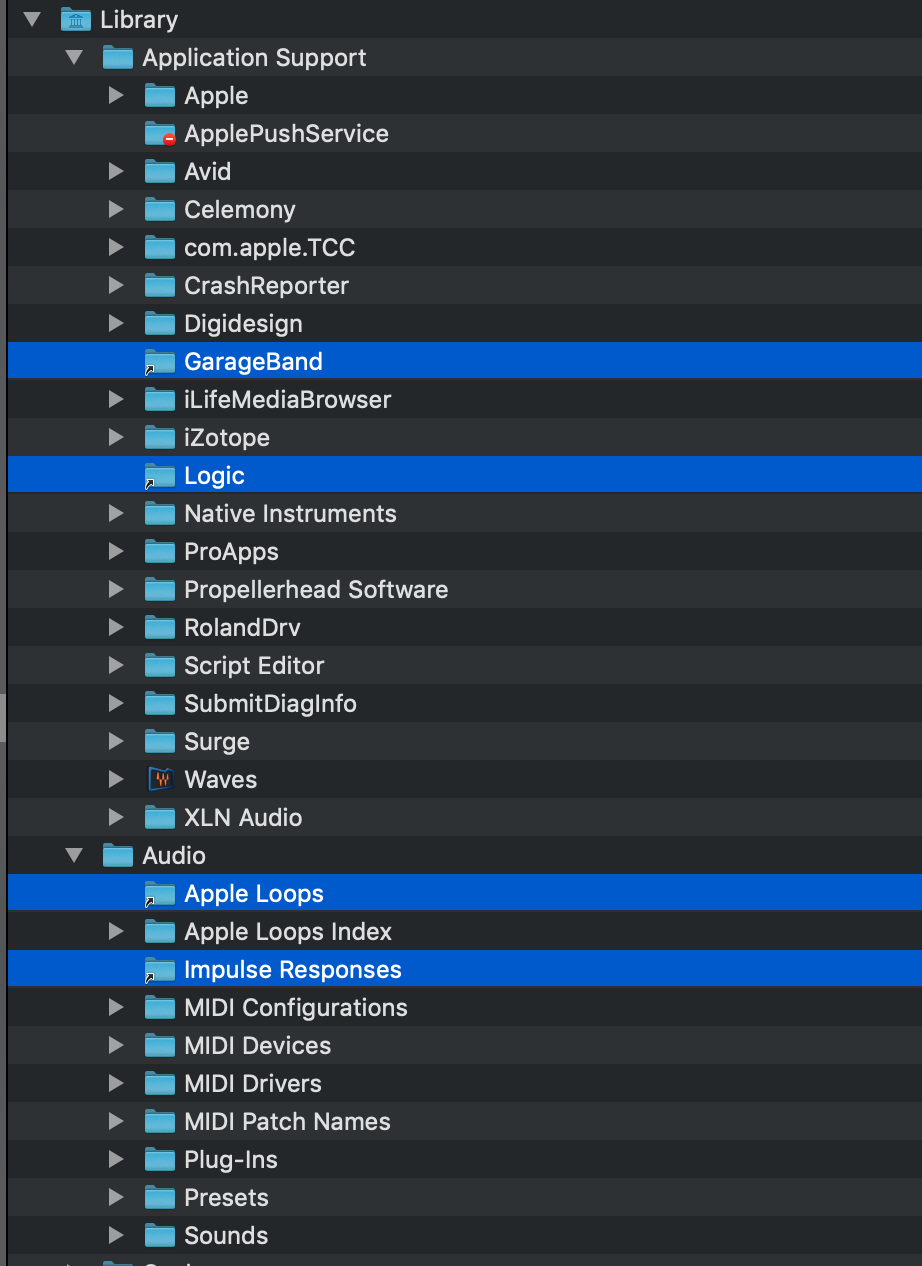Click the Logic alias folder icon
This screenshot has height=1266, width=922.
coord(160,476)
